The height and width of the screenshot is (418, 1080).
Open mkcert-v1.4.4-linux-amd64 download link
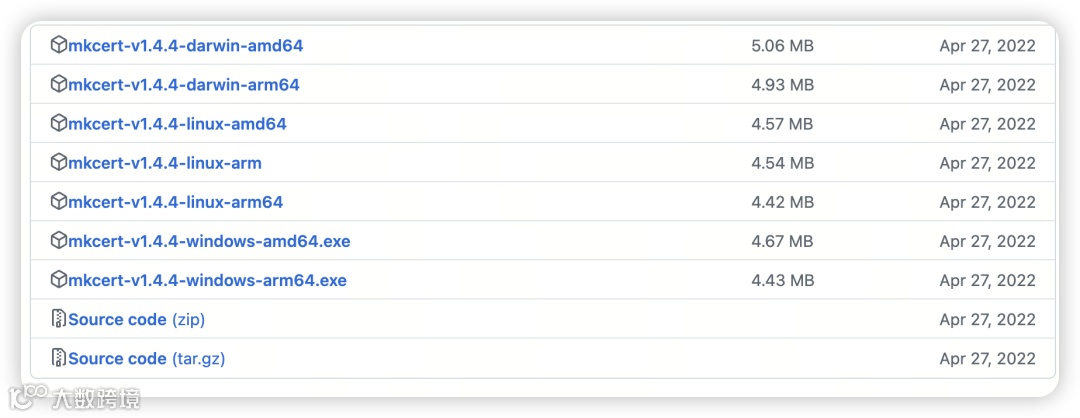(x=177, y=124)
